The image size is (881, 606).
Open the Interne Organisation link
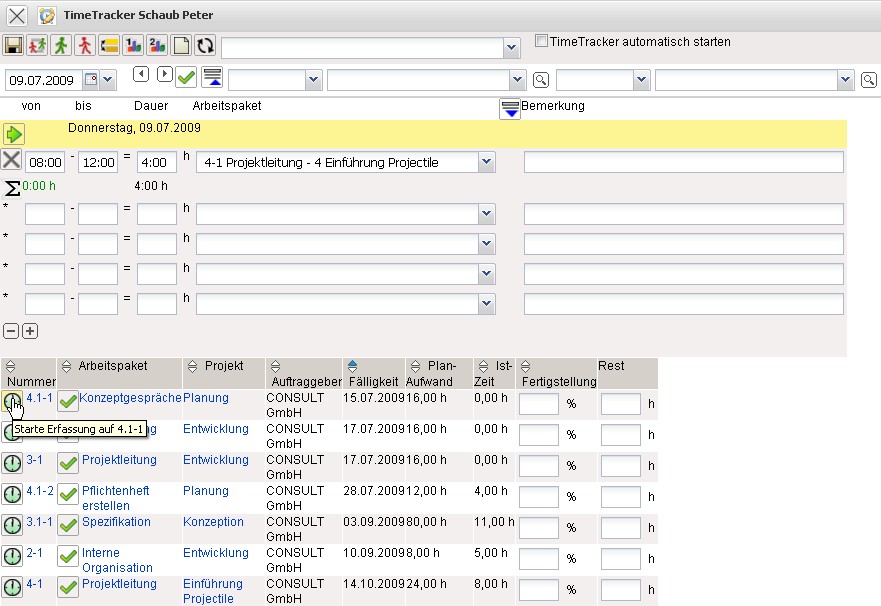click(x=117, y=560)
